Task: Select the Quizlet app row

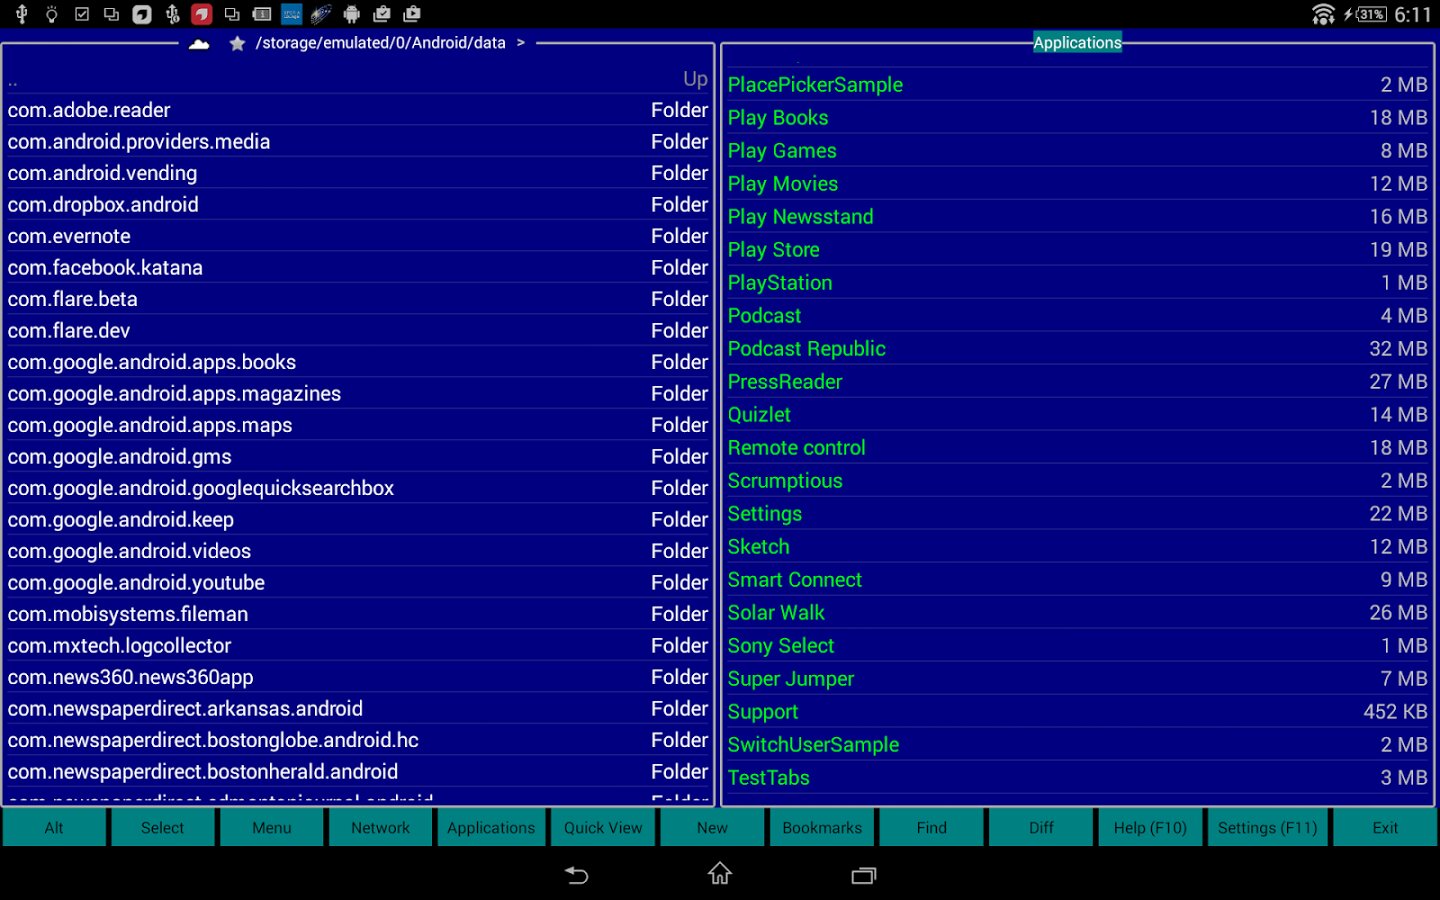Action: [x=1078, y=415]
